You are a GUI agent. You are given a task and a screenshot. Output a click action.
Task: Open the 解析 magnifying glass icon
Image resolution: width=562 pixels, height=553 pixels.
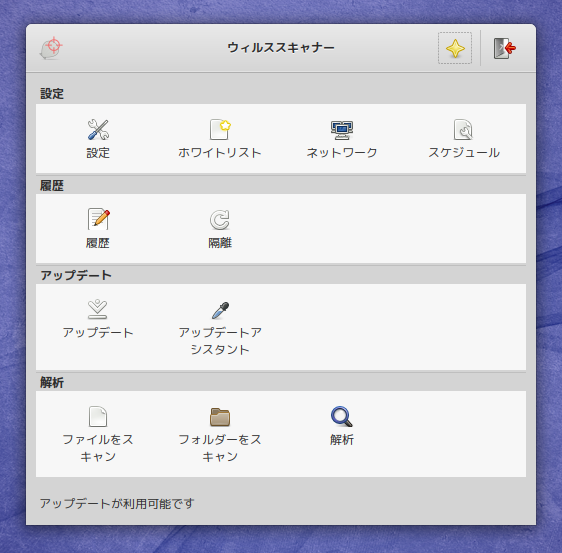(342, 416)
